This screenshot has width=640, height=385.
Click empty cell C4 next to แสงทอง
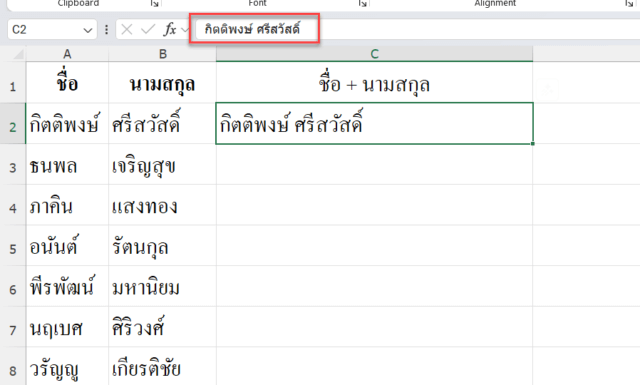click(x=374, y=205)
